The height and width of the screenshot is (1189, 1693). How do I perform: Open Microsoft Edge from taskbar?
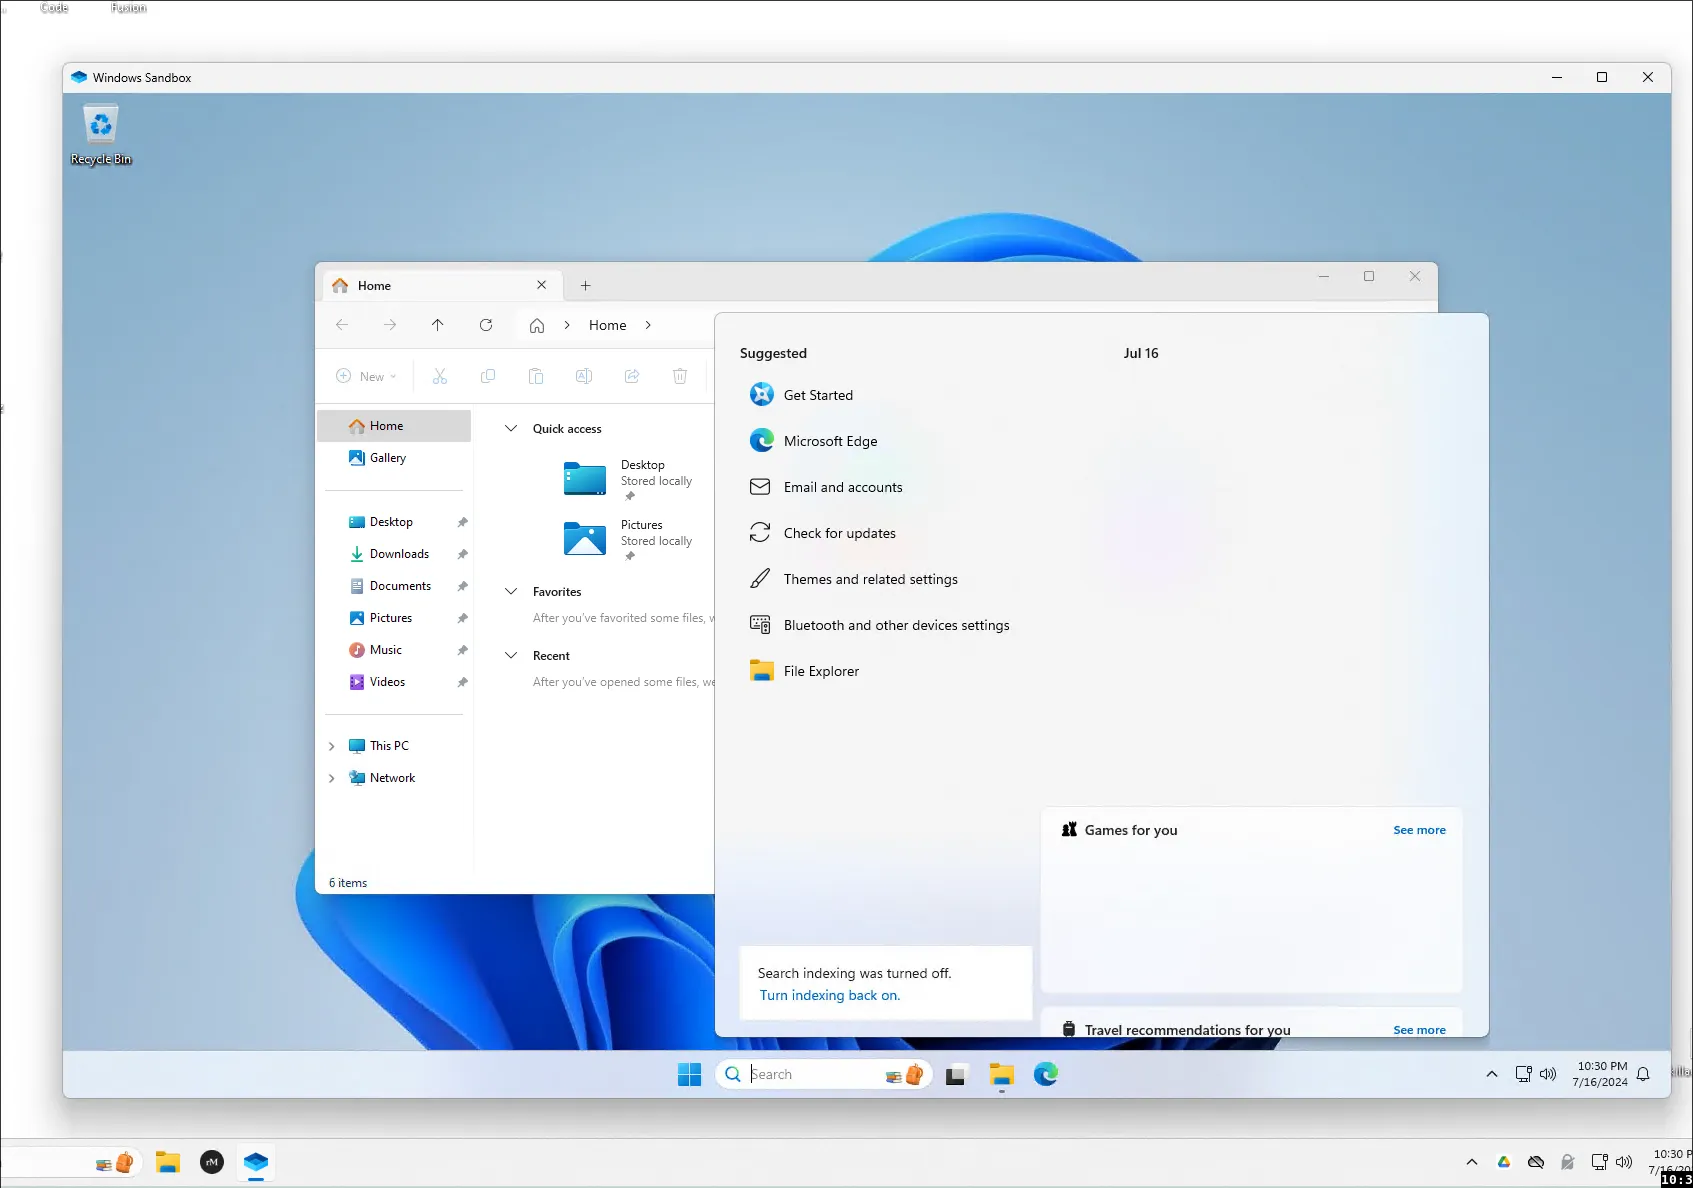(x=1045, y=1074)
